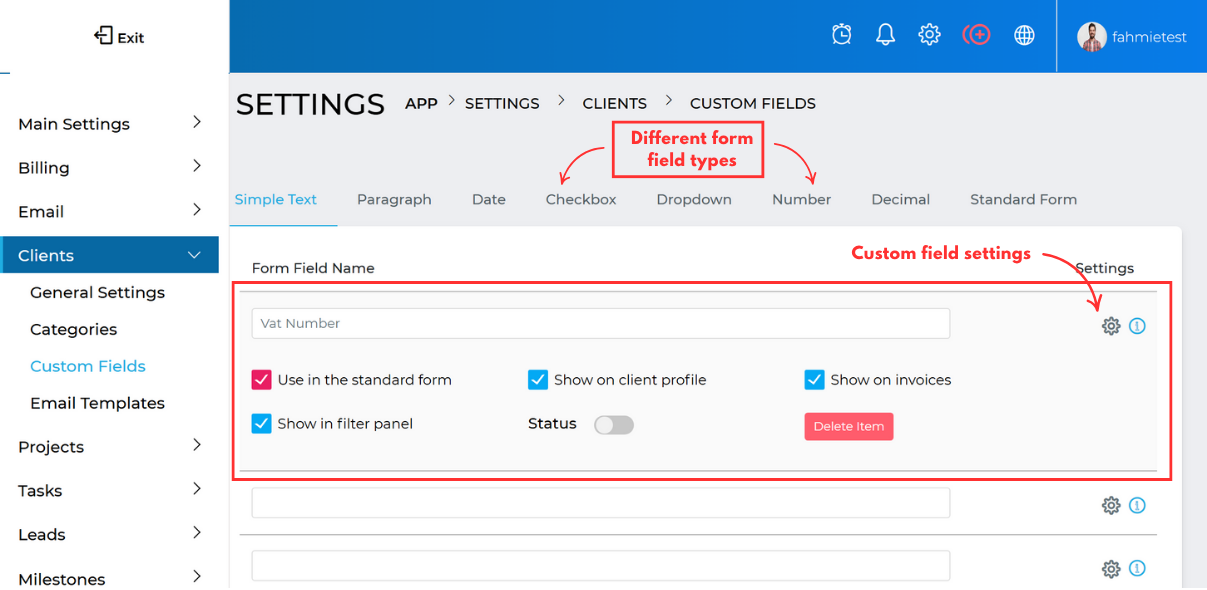Click the Delete Item button
Image resolution: width=1207 pixels, height=590 pixels.
[849, 426]
